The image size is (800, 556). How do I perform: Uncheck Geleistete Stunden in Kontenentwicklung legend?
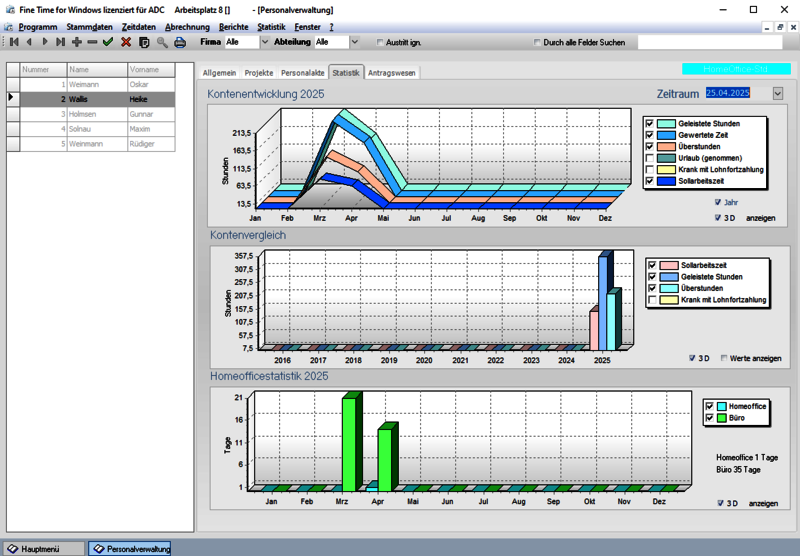(x=649, y=123)
